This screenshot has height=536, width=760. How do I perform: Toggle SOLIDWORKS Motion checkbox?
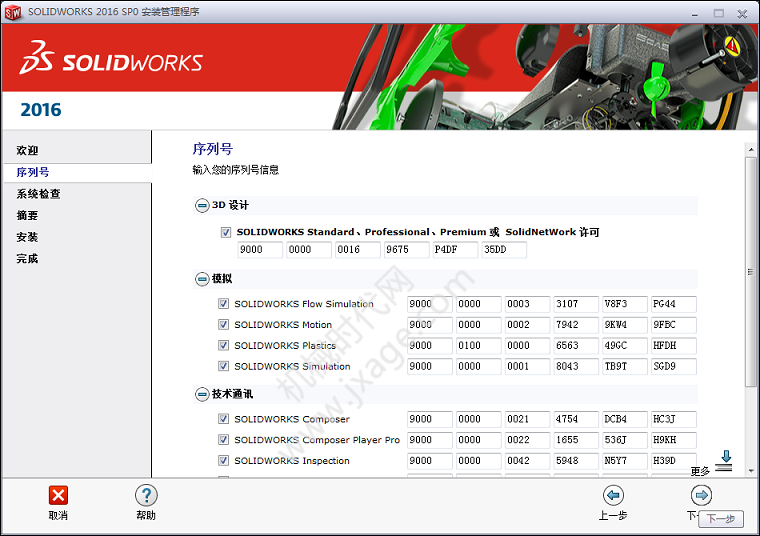coord(223,325)
